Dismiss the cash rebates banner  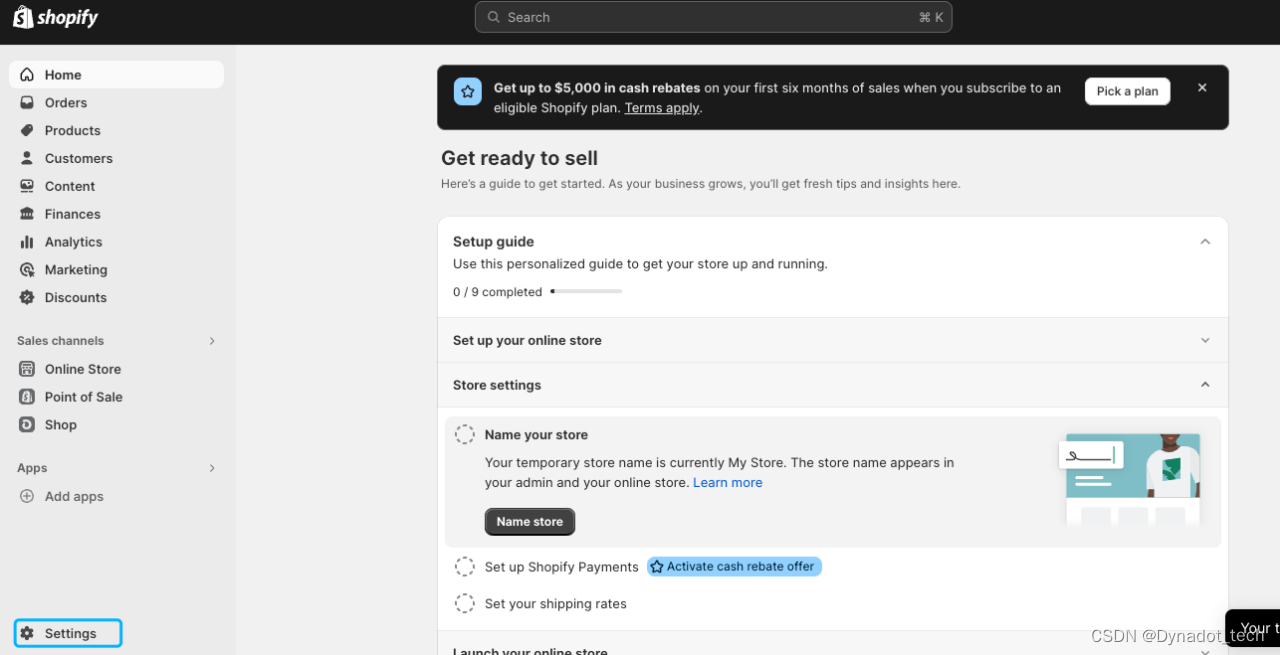point(1202,88)
